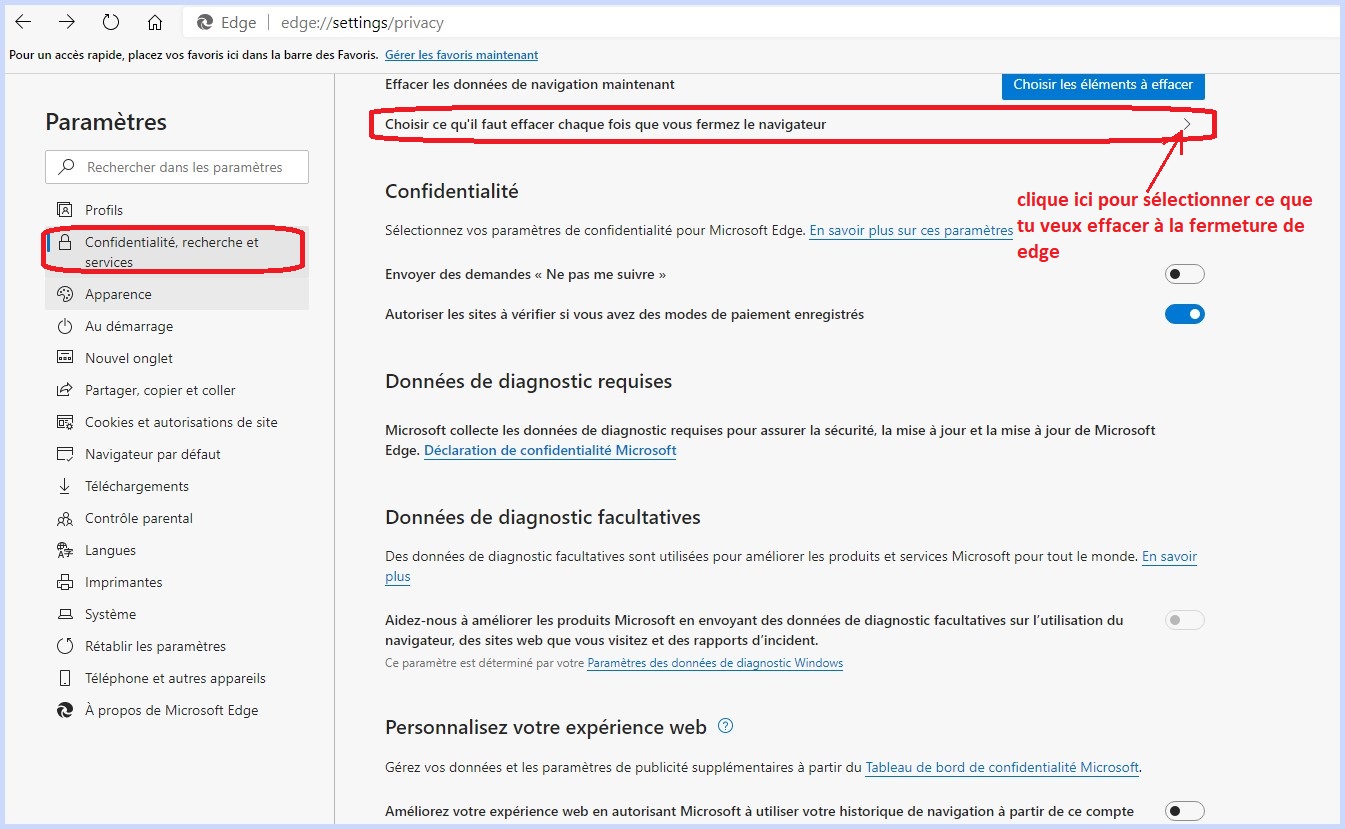Open En savoir plus about optional diagnostics
Image resolution: width=1345 pixels, height=829 pixels.
tap(1169, 557)
